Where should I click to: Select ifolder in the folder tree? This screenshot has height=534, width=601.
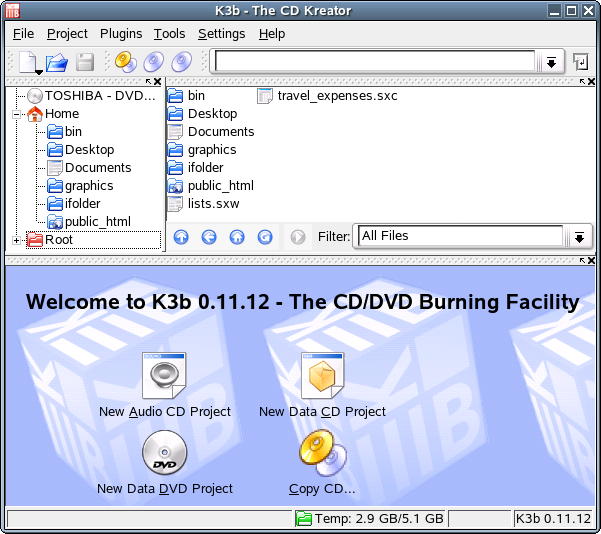coord(74,204)
